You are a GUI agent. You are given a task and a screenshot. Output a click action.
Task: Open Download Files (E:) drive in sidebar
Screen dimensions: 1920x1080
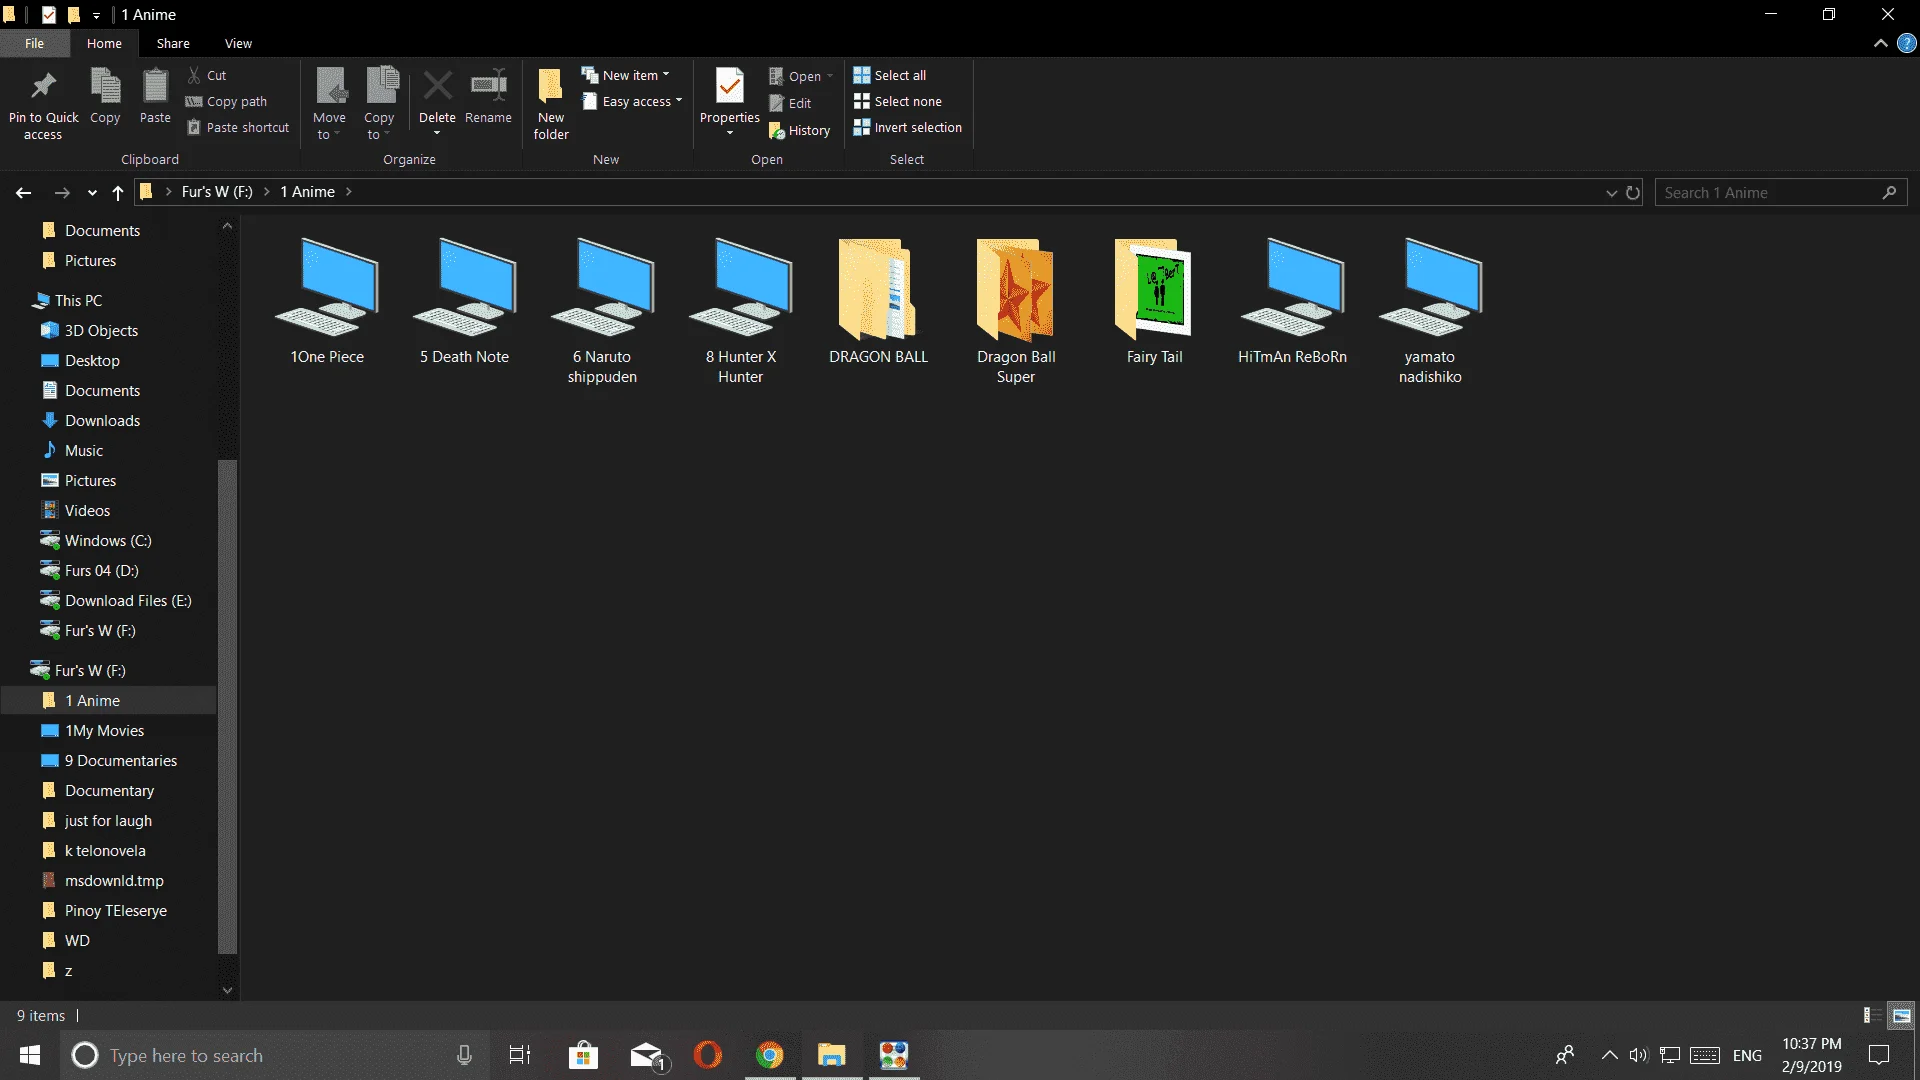point(128,600)
